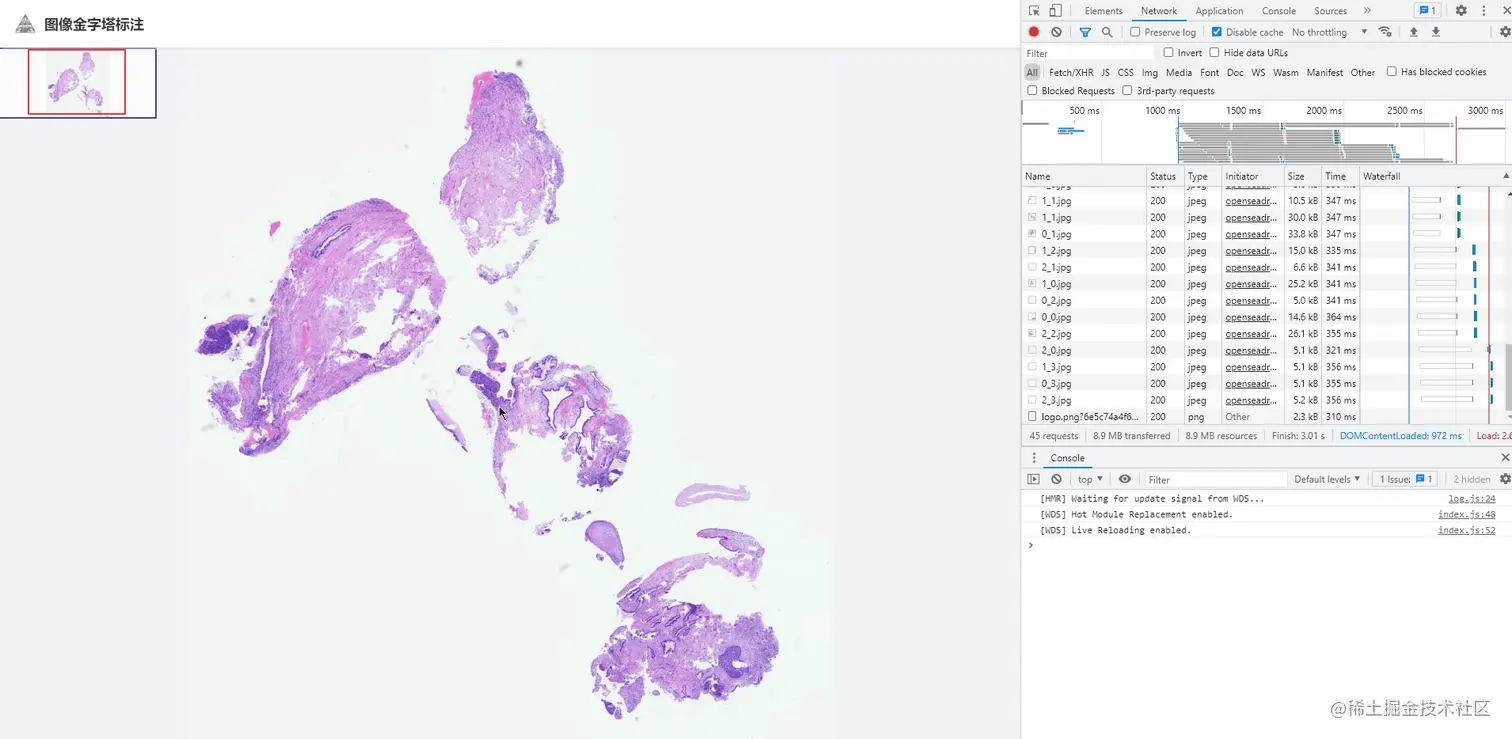Image resolution: width=1512 pixels, height=739 pixels.
Task: Open the log.js:24 source link
Action: pyautogui.click(x=1472, y=499)
